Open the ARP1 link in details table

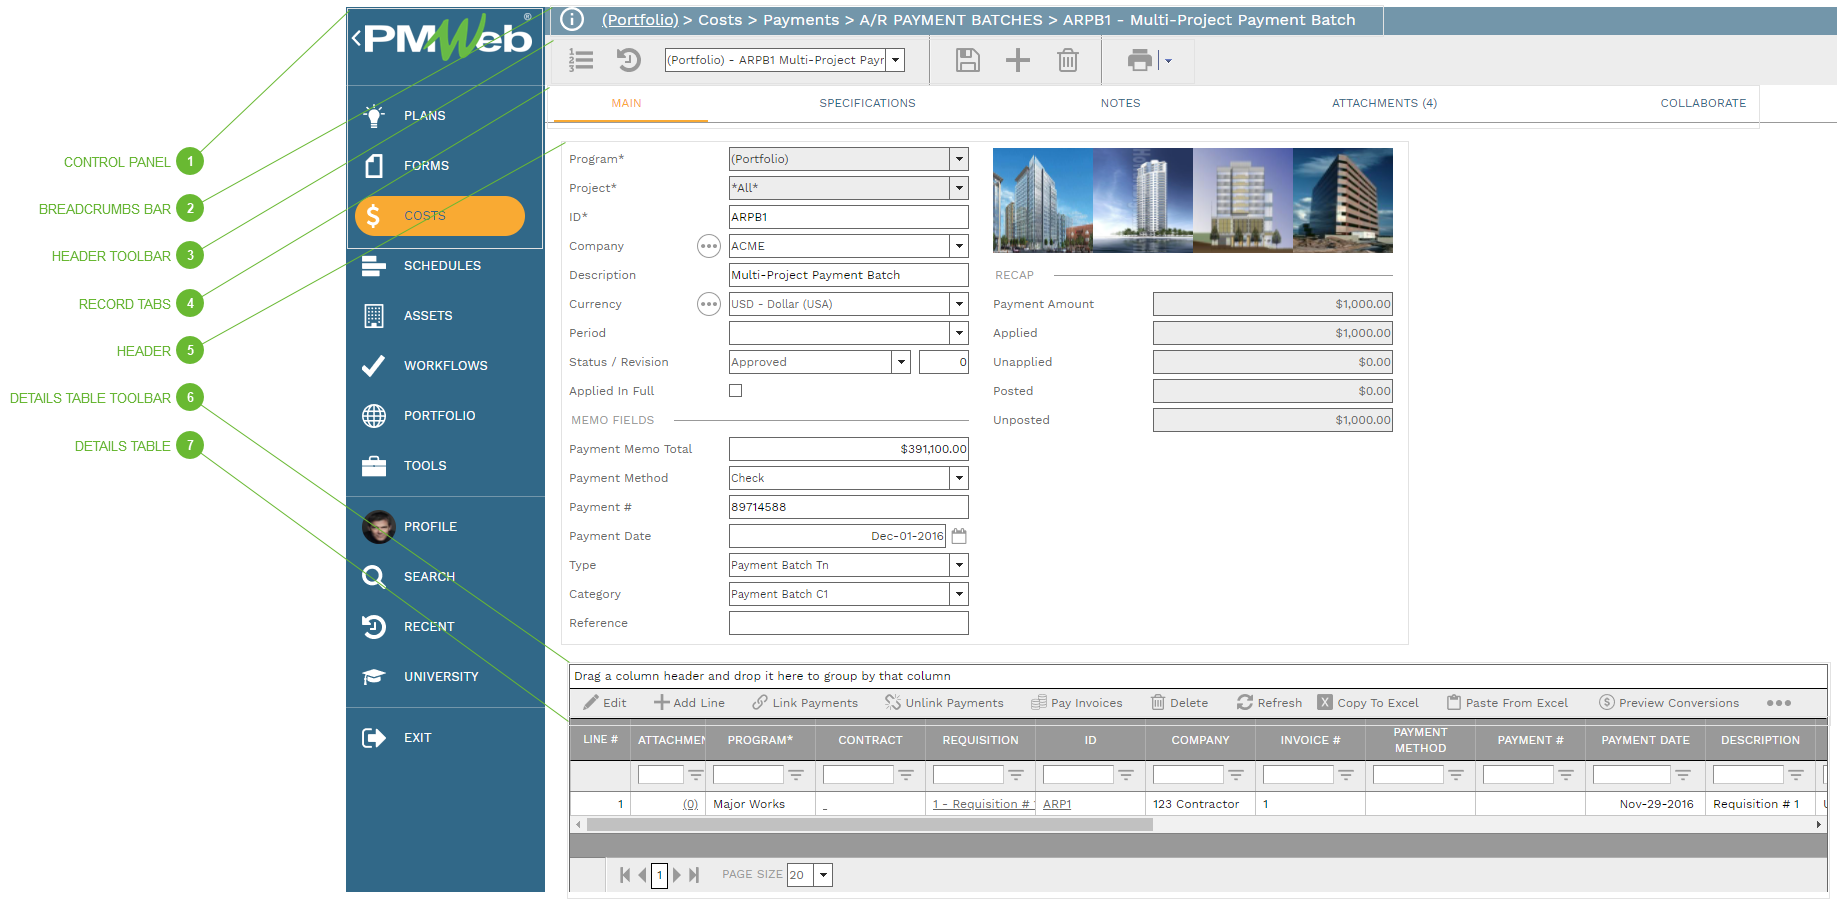pos(1056,804)
